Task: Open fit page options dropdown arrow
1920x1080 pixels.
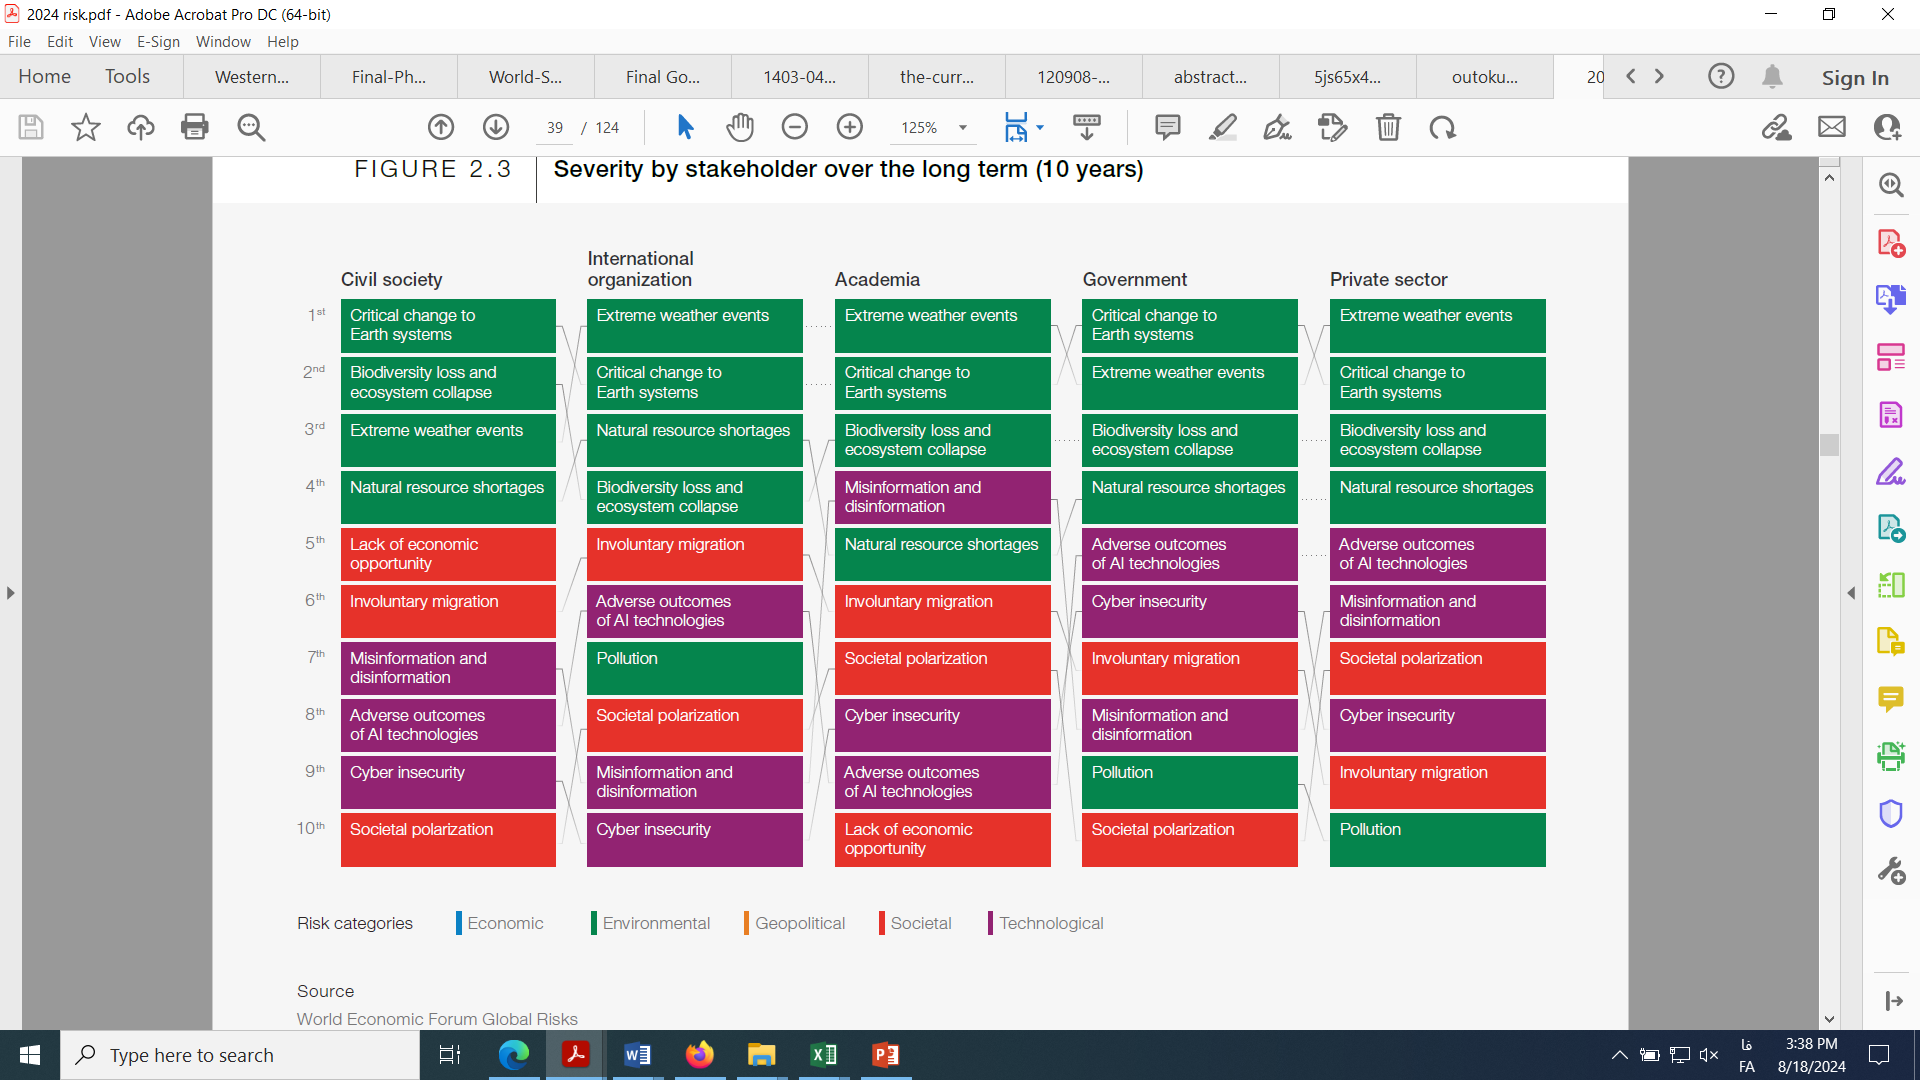Action: [x=1040, y=128]
